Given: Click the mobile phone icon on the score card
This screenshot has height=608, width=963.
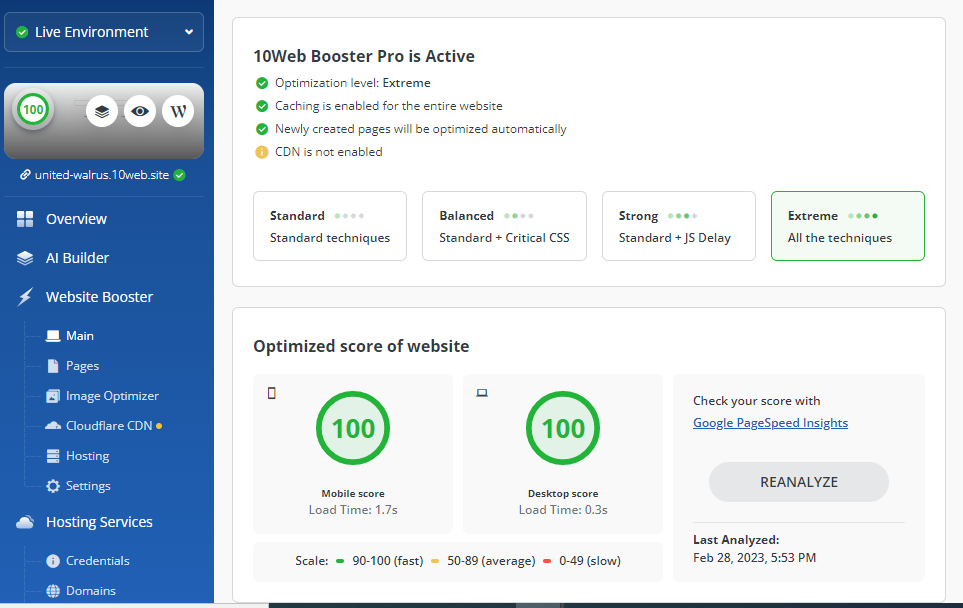Looking at the screenshot, I should (x=271, y=393).
